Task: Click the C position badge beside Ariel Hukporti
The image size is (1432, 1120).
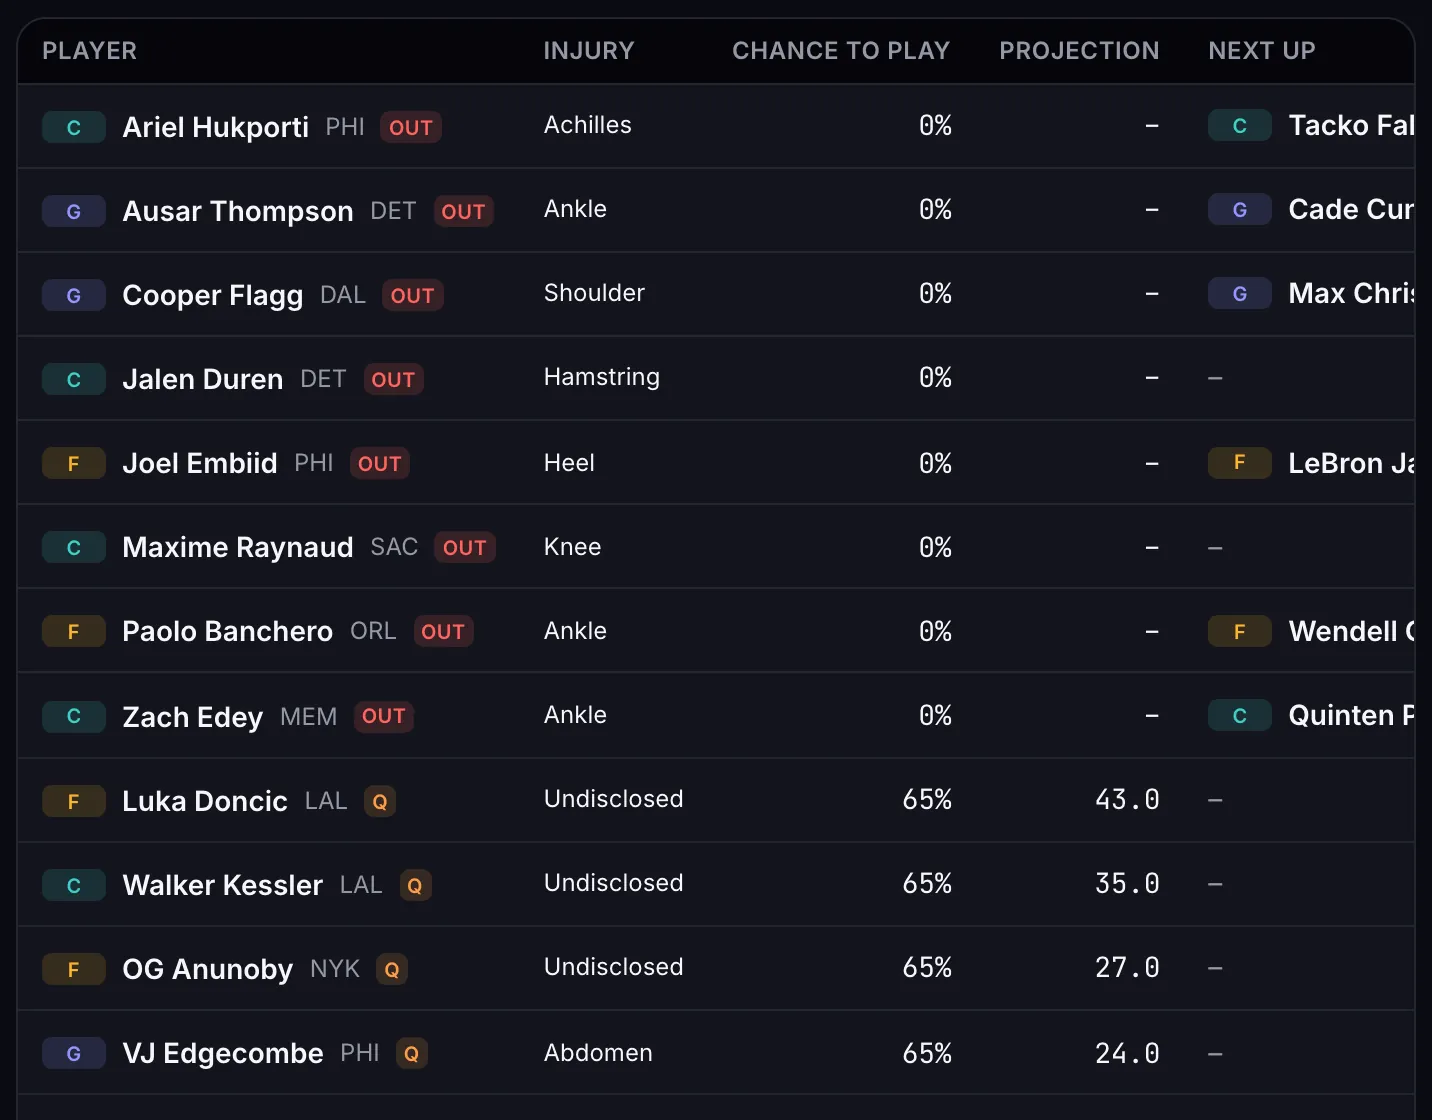Action: pos(74,128)
